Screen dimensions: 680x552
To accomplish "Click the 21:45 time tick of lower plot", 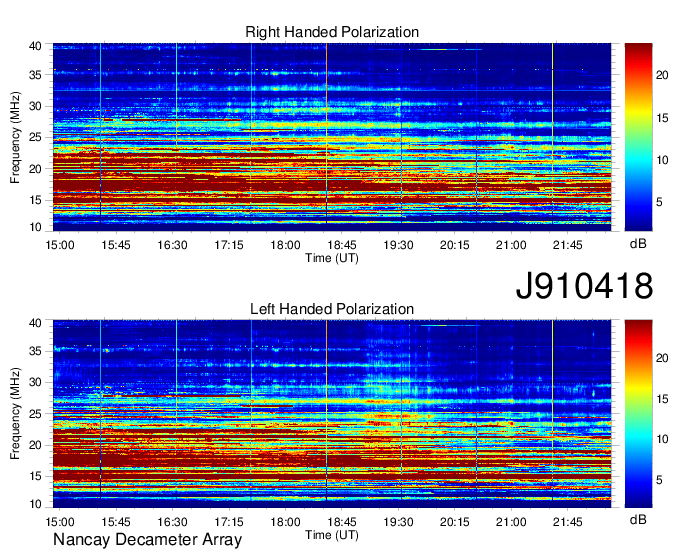I will click(567, 522).
